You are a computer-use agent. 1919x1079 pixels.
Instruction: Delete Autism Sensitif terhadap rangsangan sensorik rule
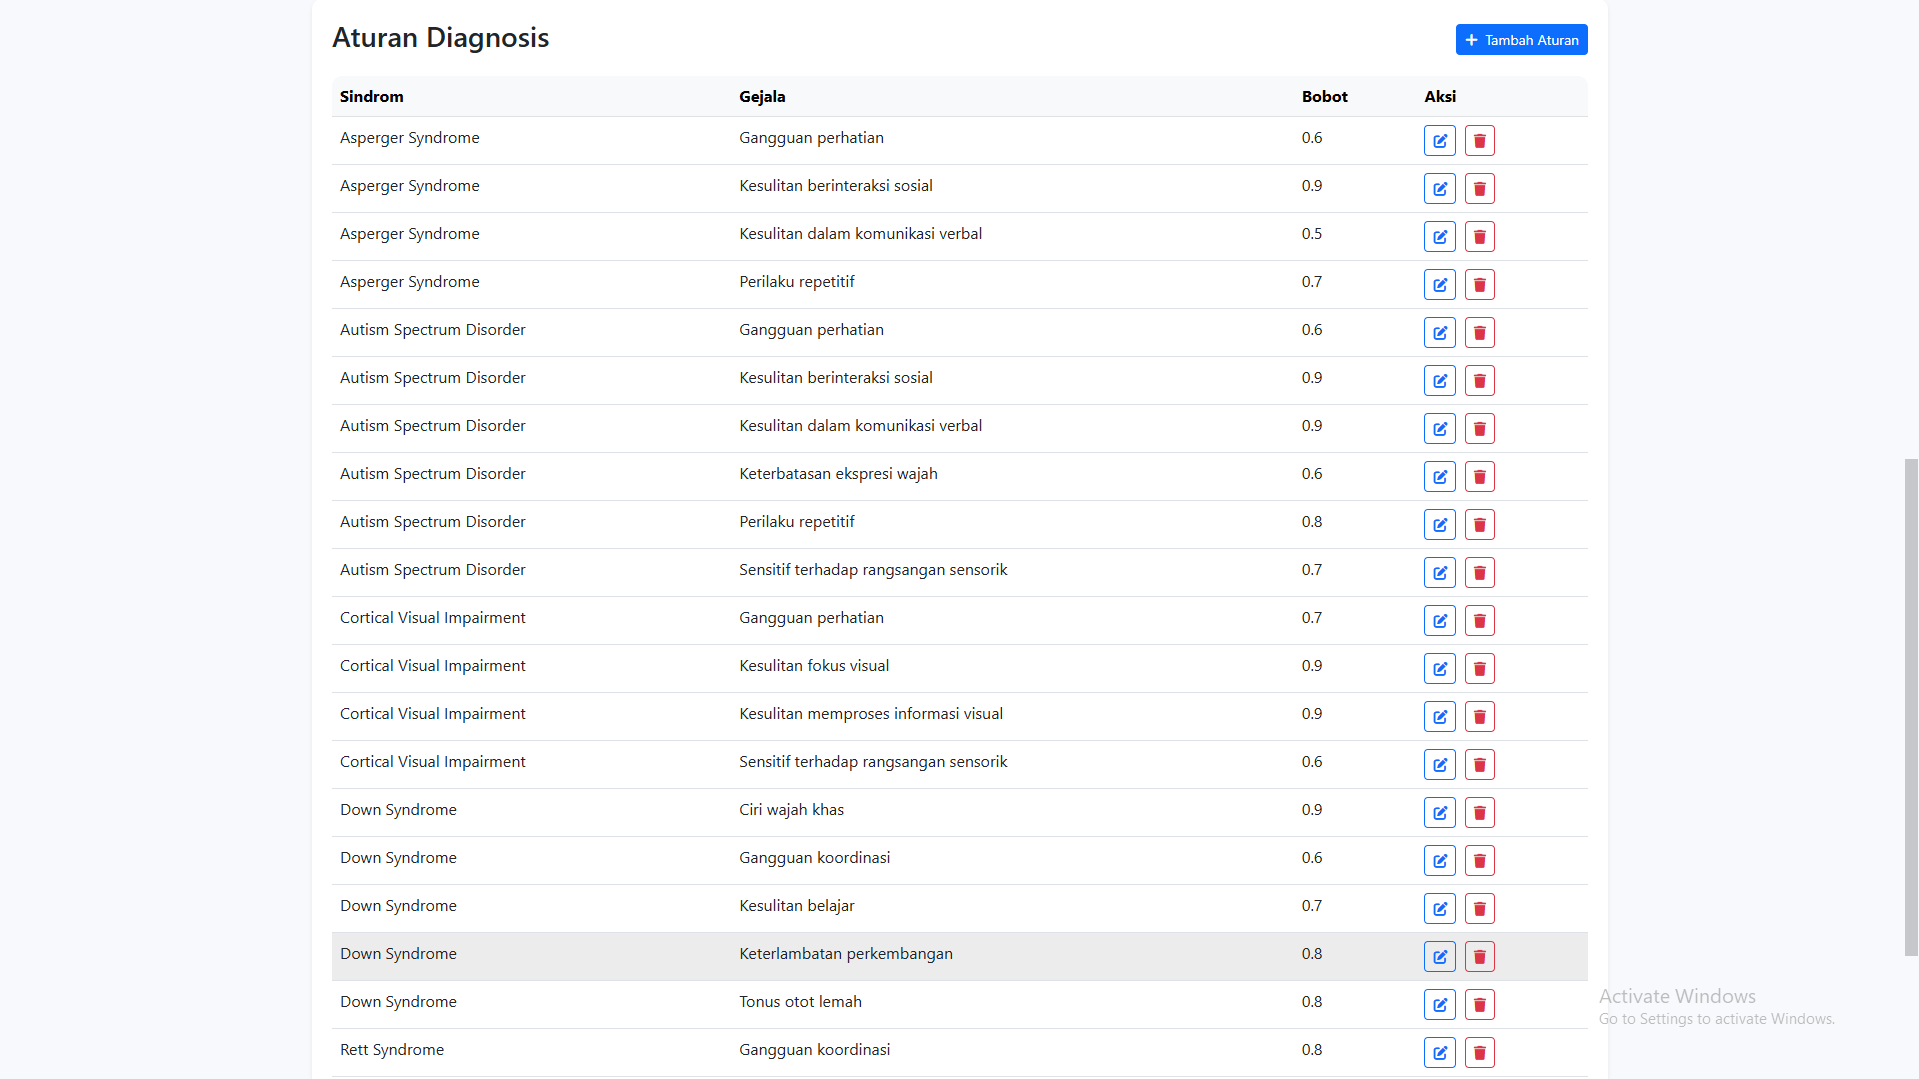pos(1480,573)
